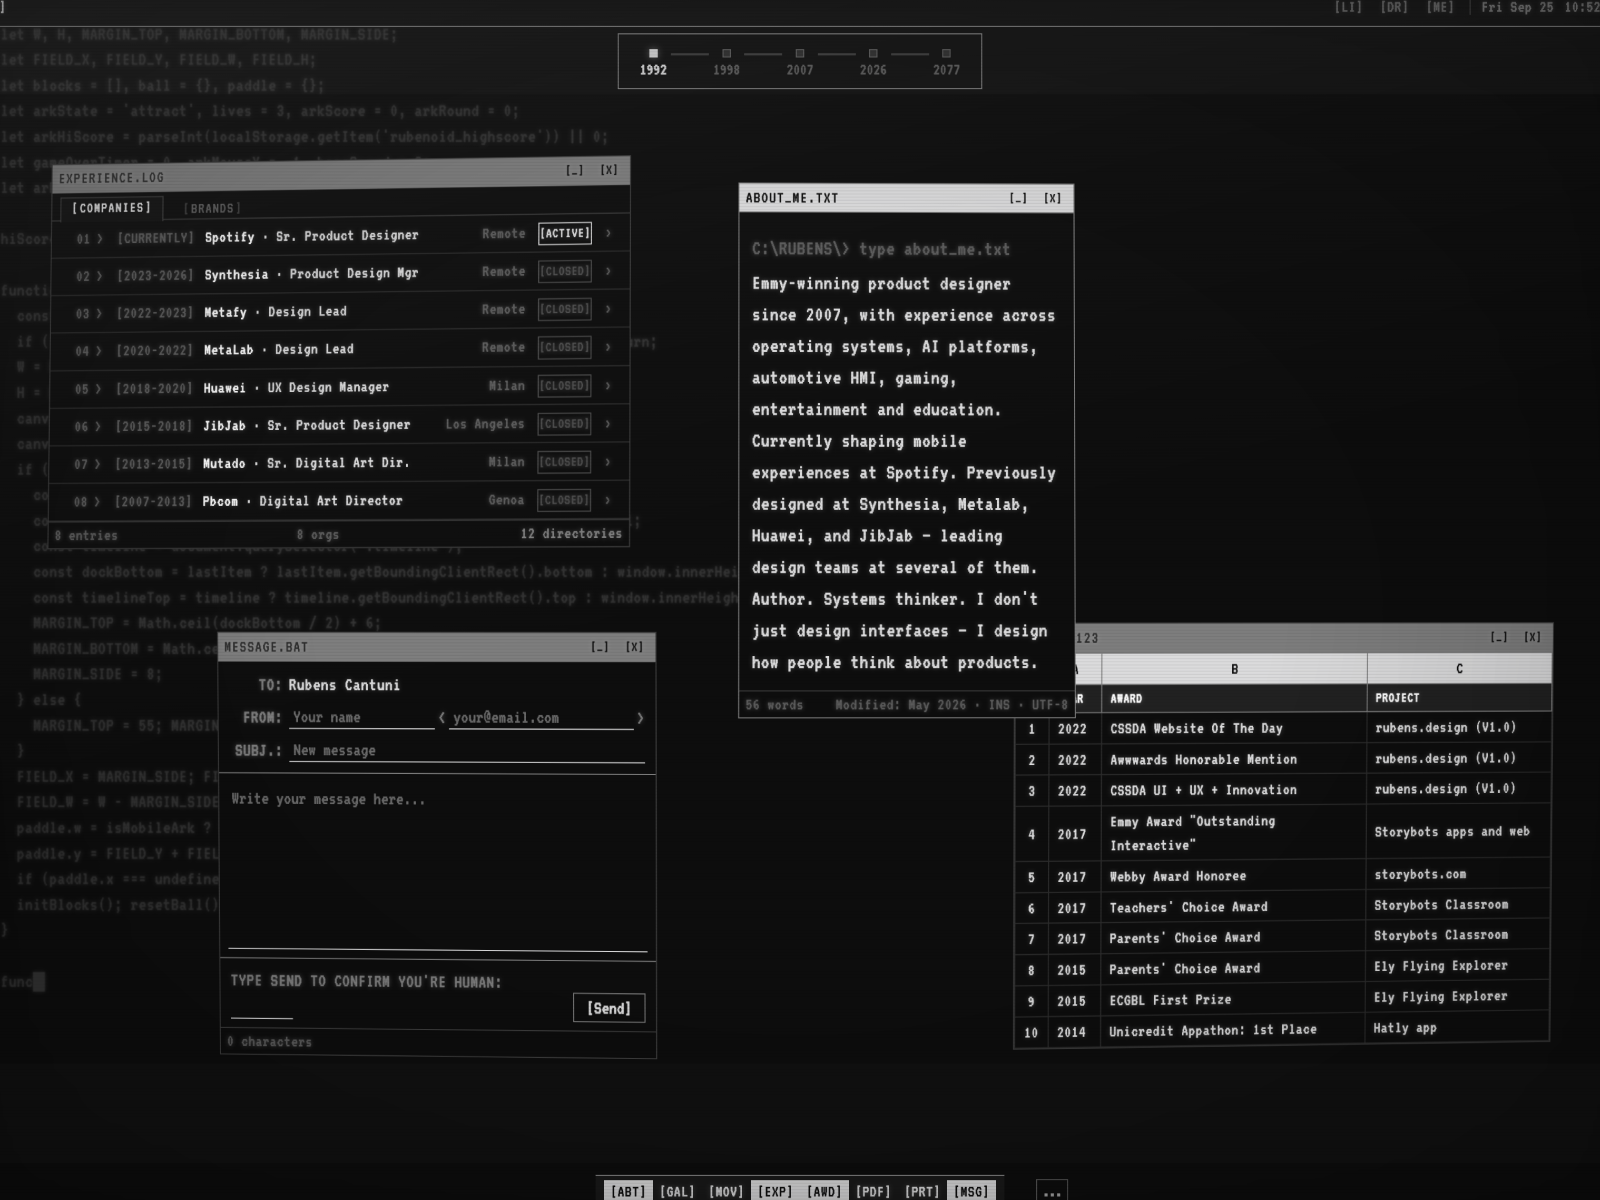
Task: Select the 2007 timeline era
Action: pos(799,62)
